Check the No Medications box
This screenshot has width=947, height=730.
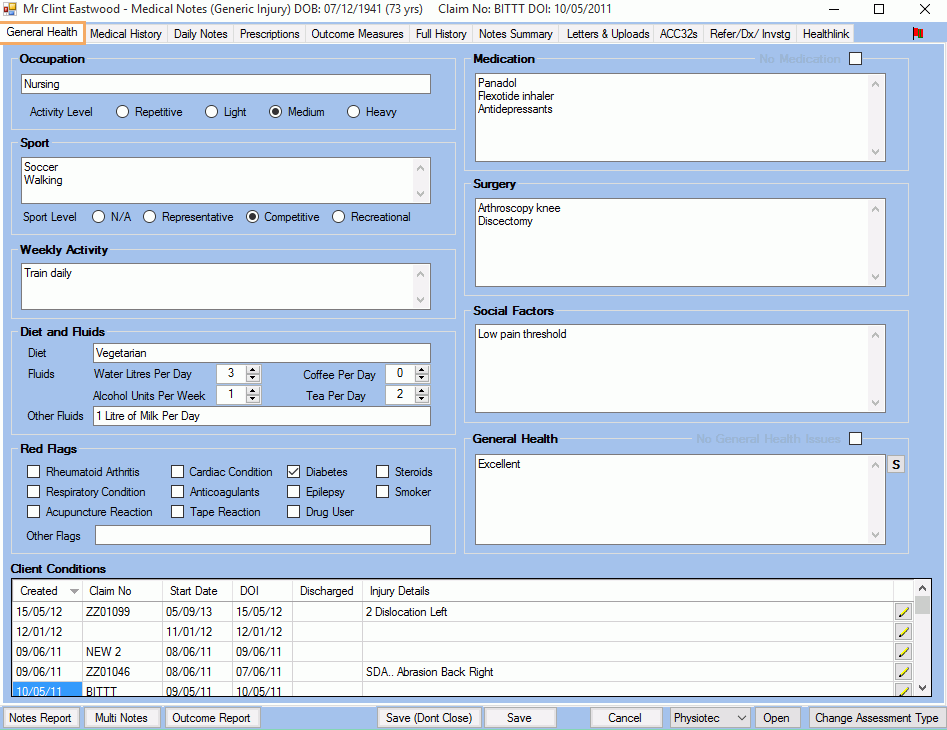click(x=855, y=59)
